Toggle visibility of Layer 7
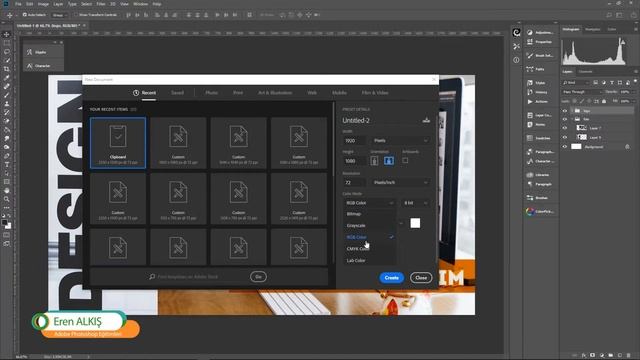Viewport: 640px width, 360px height. (565, 128)
